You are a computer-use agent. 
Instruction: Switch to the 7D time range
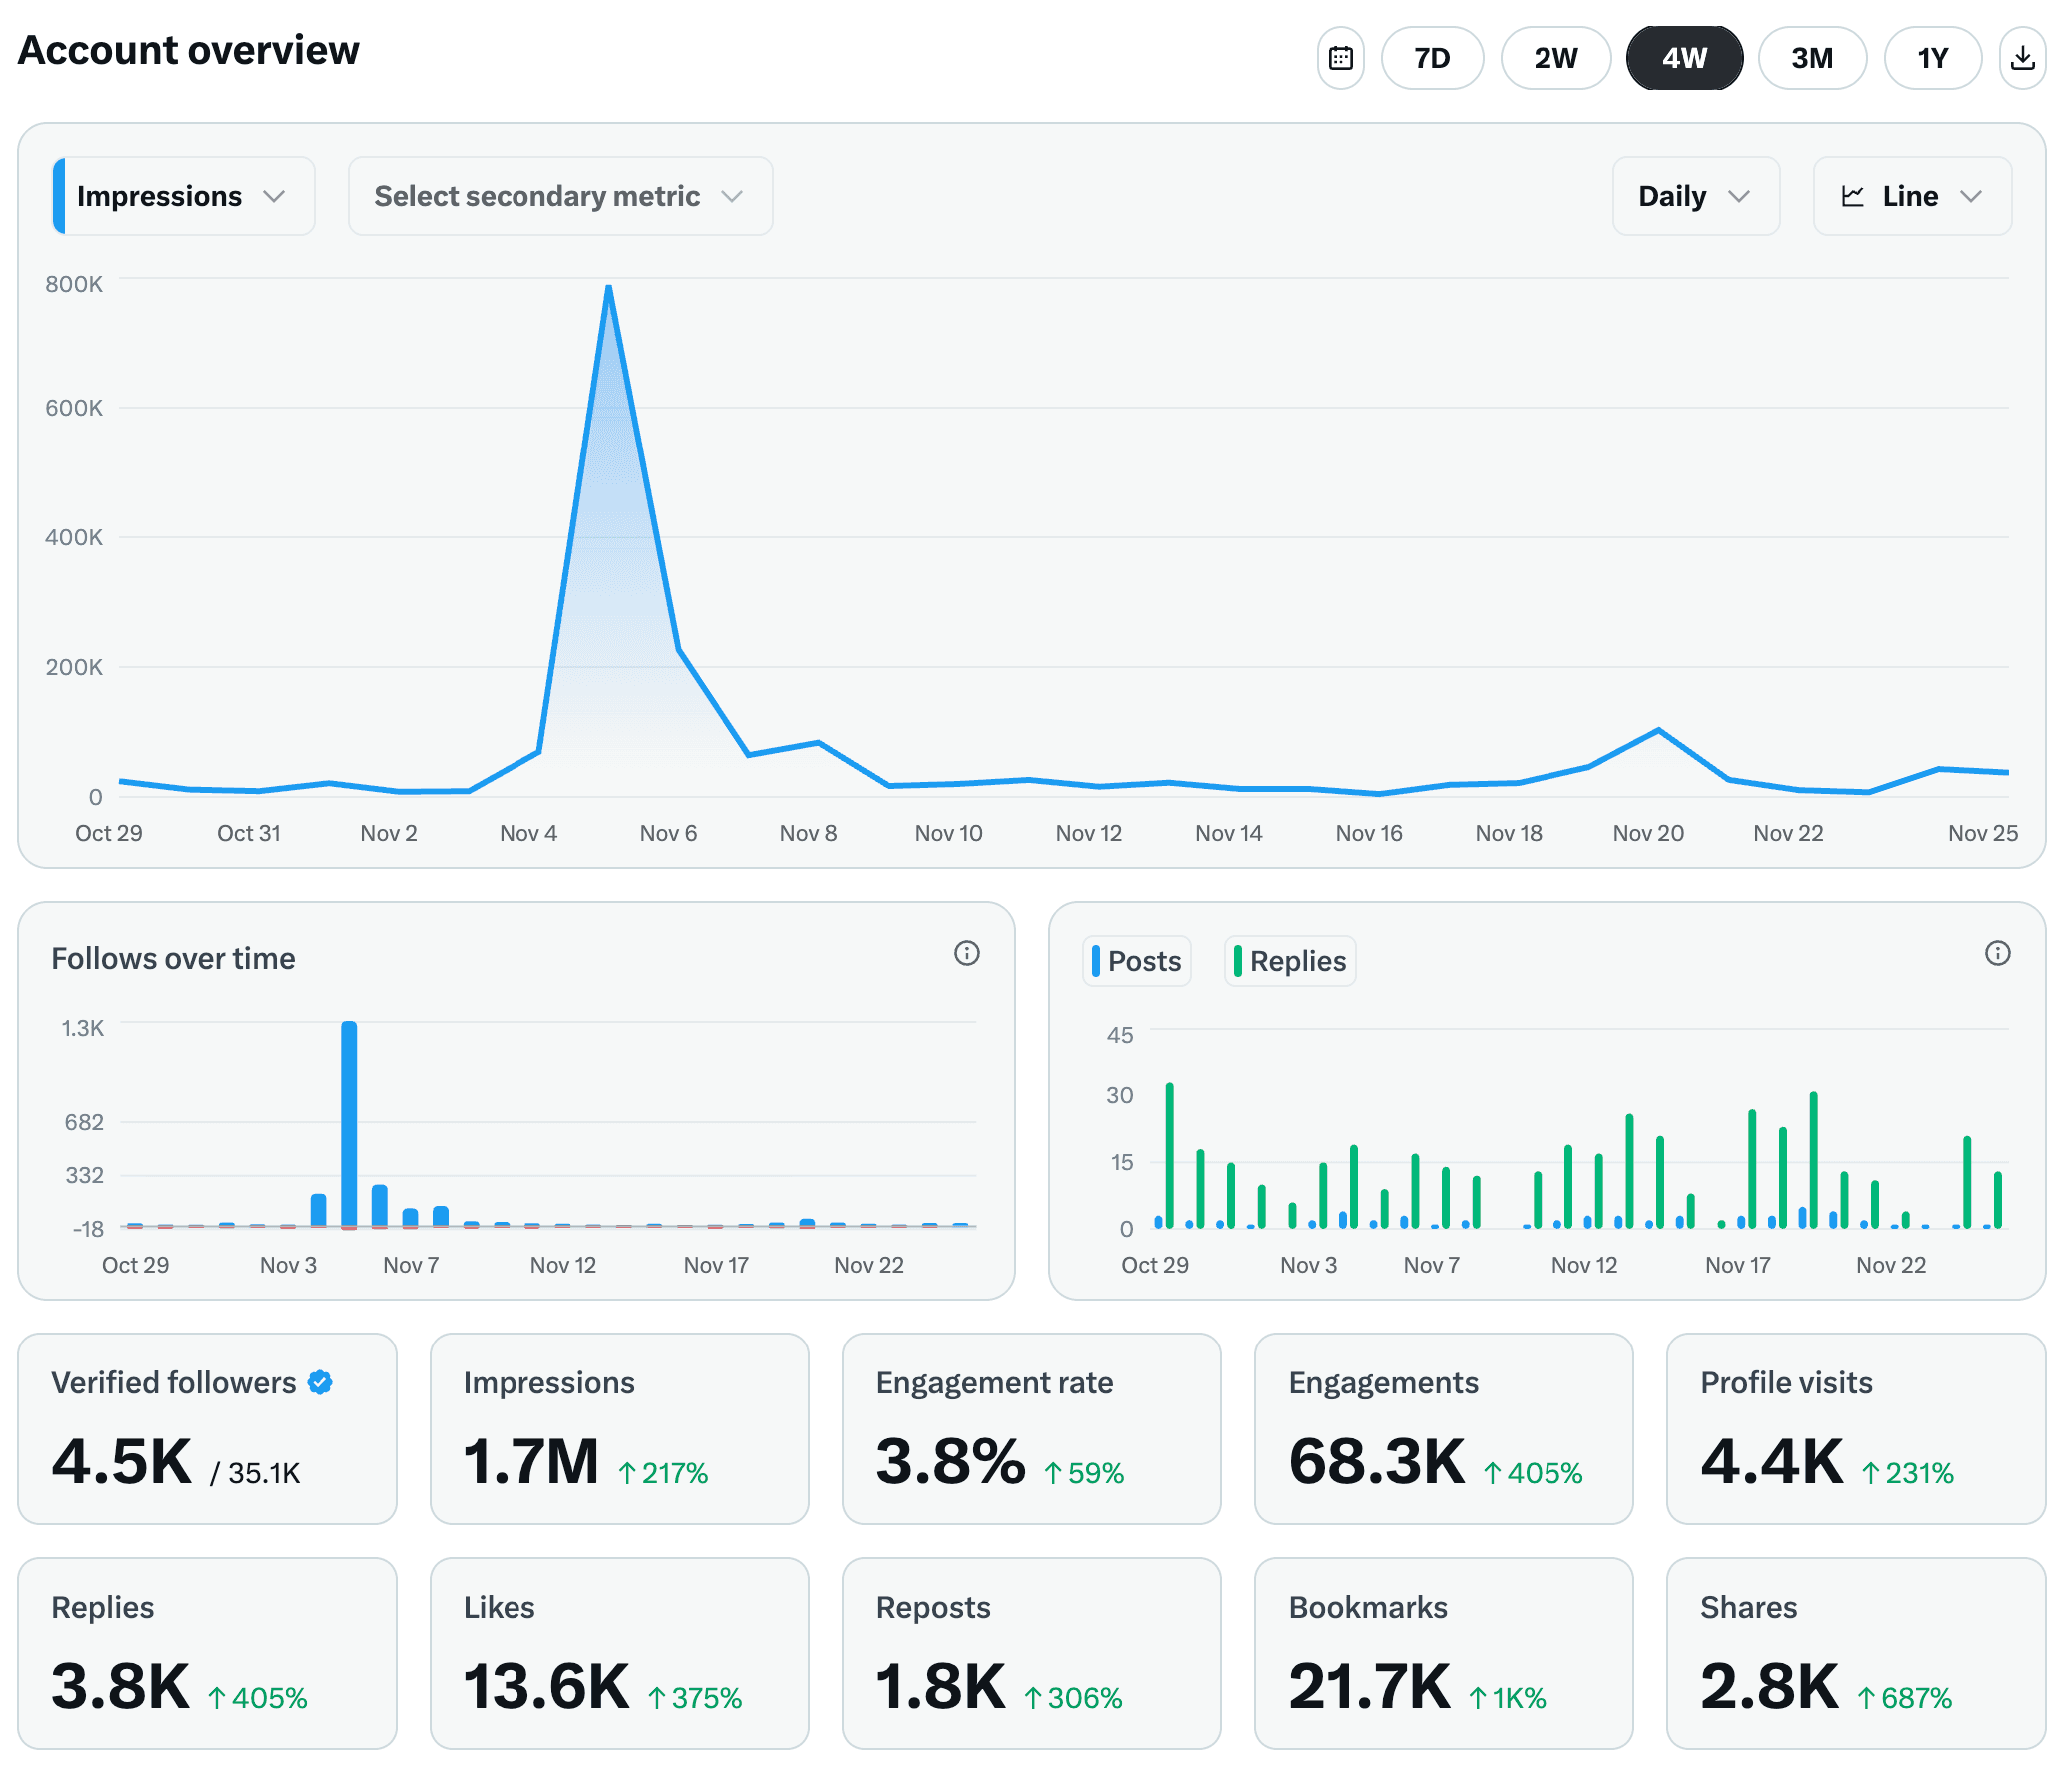click(1431, 58)
